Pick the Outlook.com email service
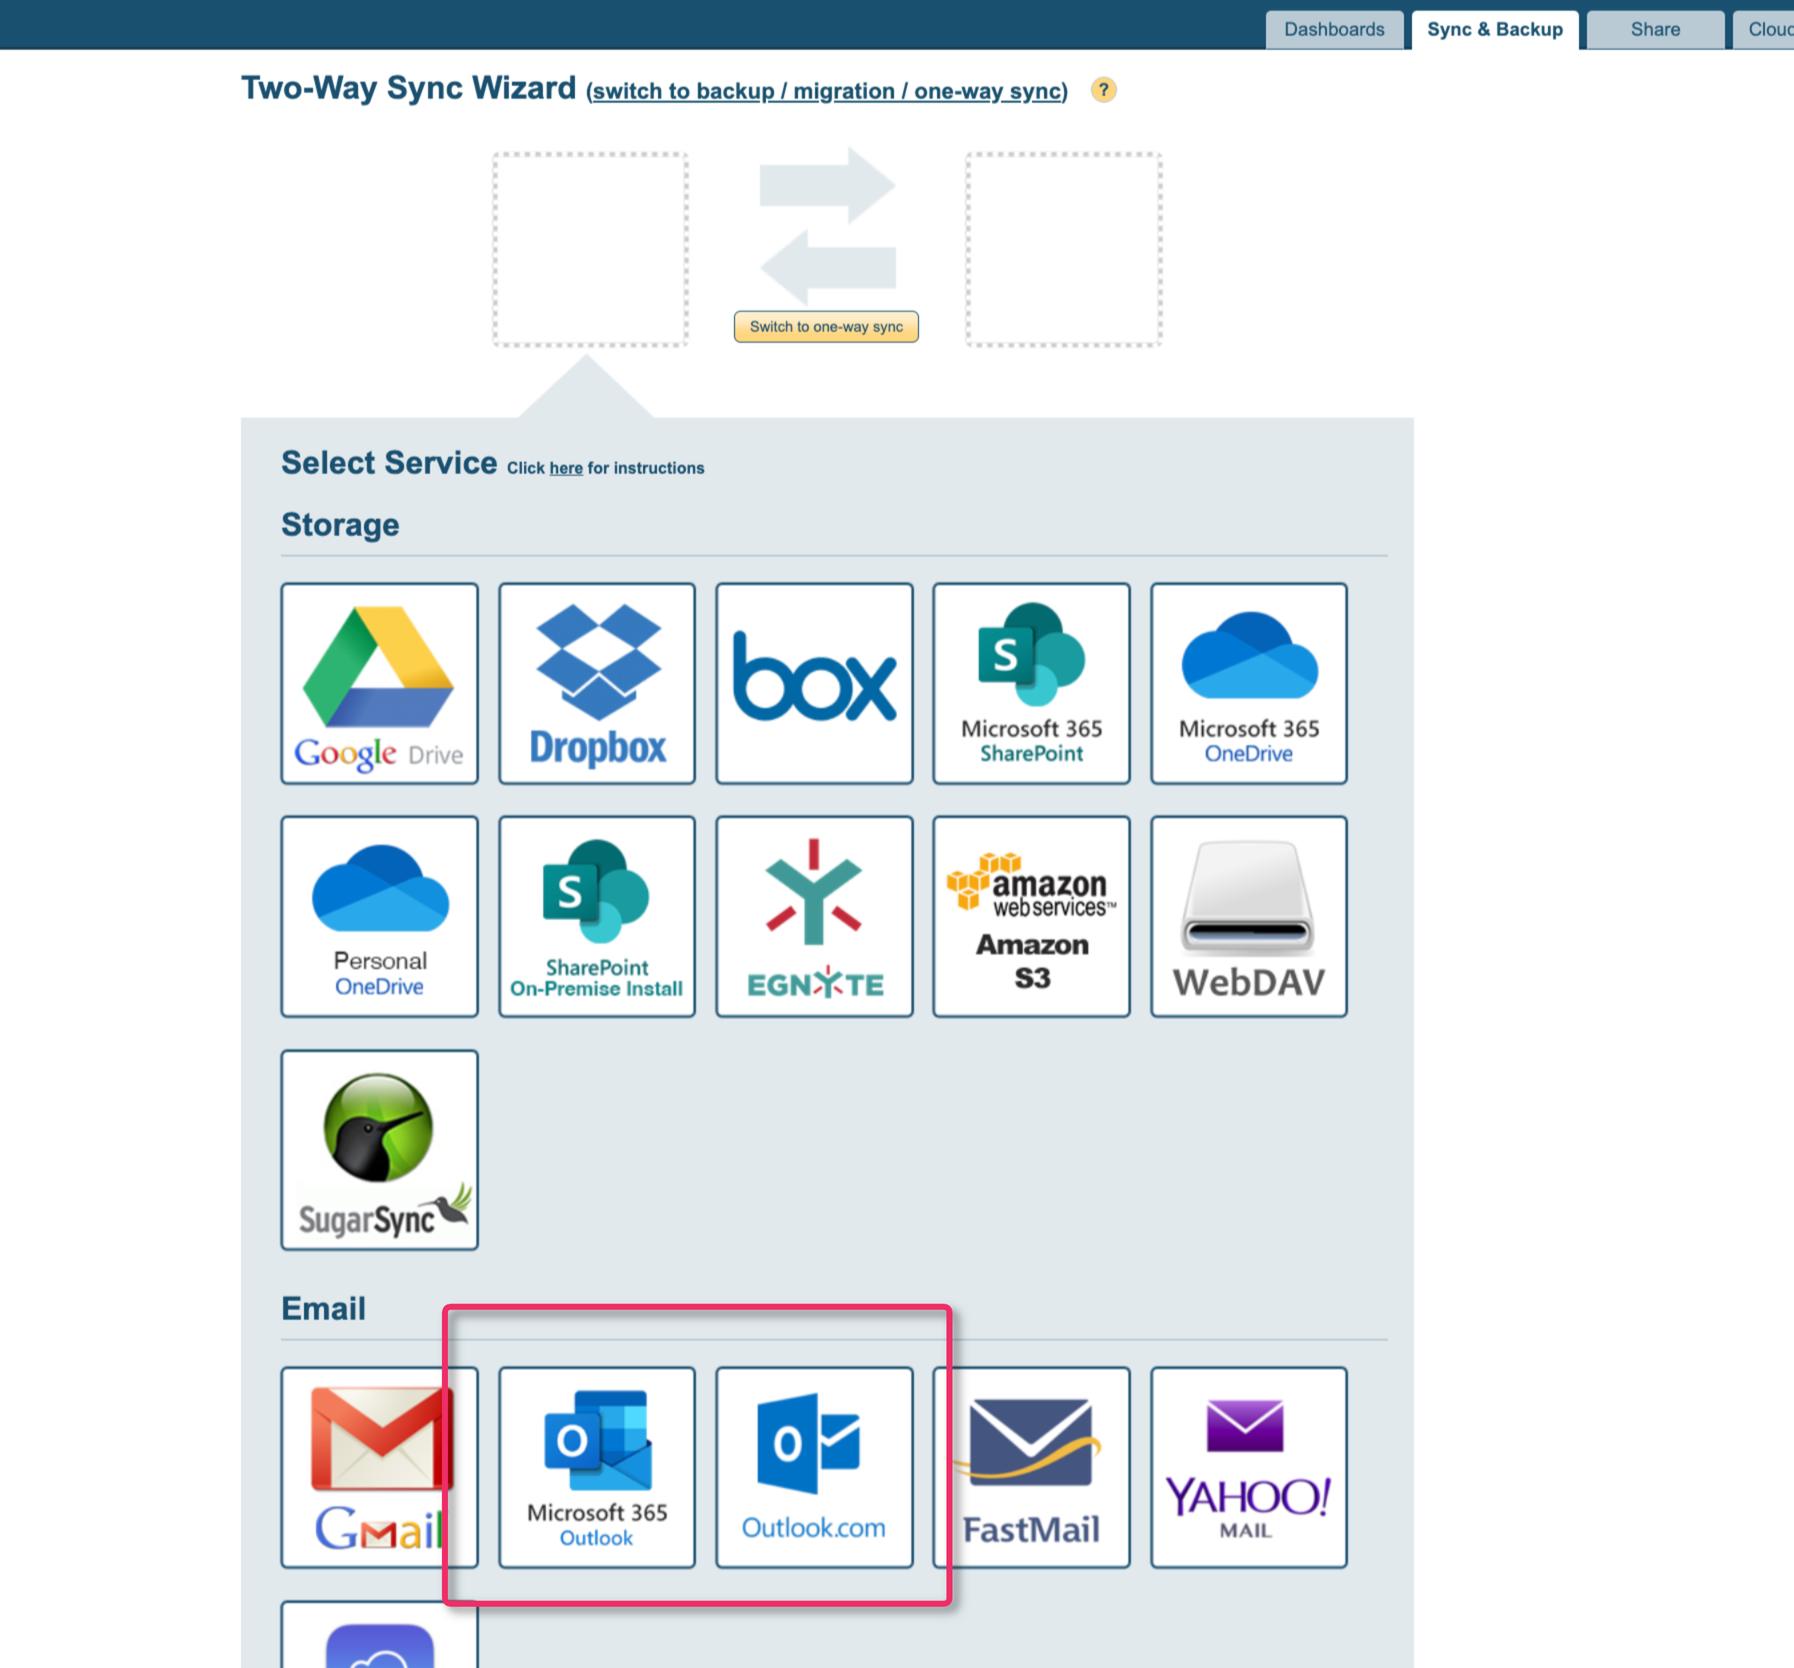The width and height of the screenshot is (1794, 1668). tap(814, 1467)
